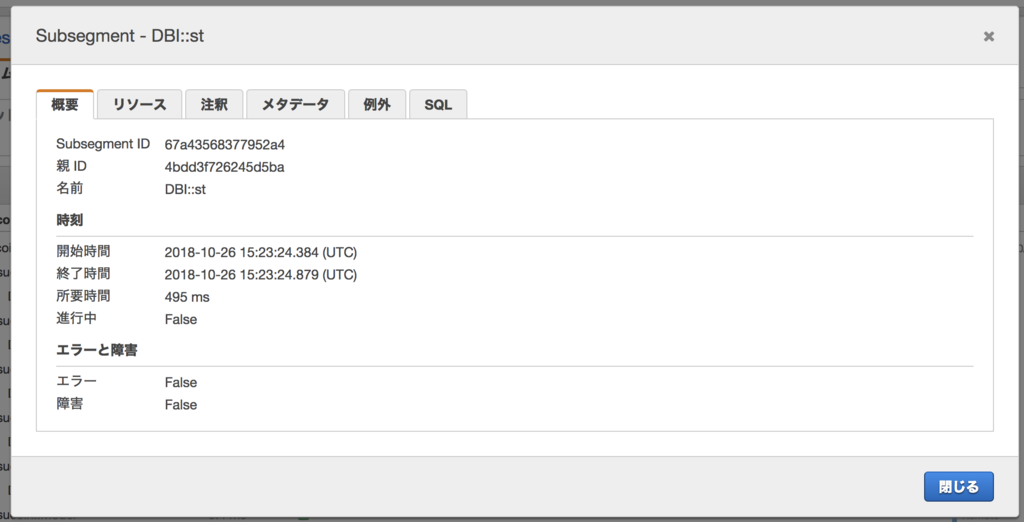Click the エラーと障害 section heading
This screenshot has width=1024, height=522.
point(97,350)
